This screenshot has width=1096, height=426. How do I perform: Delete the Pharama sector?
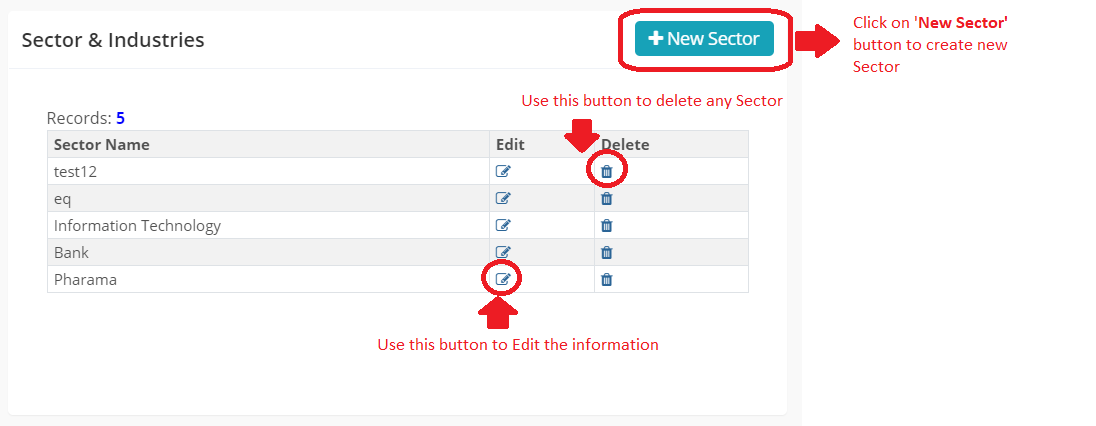[606, 280]
